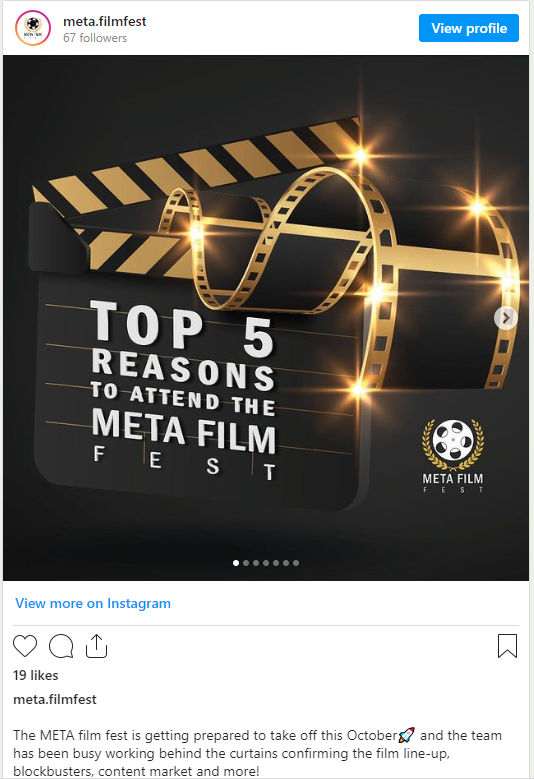Click the 19 likes count
The width and height of the screenshot is (534, 780).
(36, 675)
